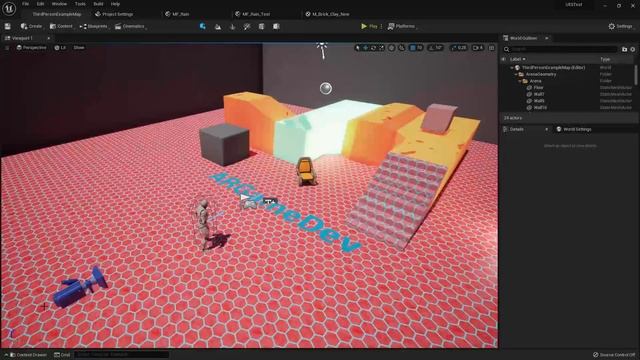Screen dimensions: 640x360
Task: Sort outliner by Label column
Action: click(x=518, y=59)
